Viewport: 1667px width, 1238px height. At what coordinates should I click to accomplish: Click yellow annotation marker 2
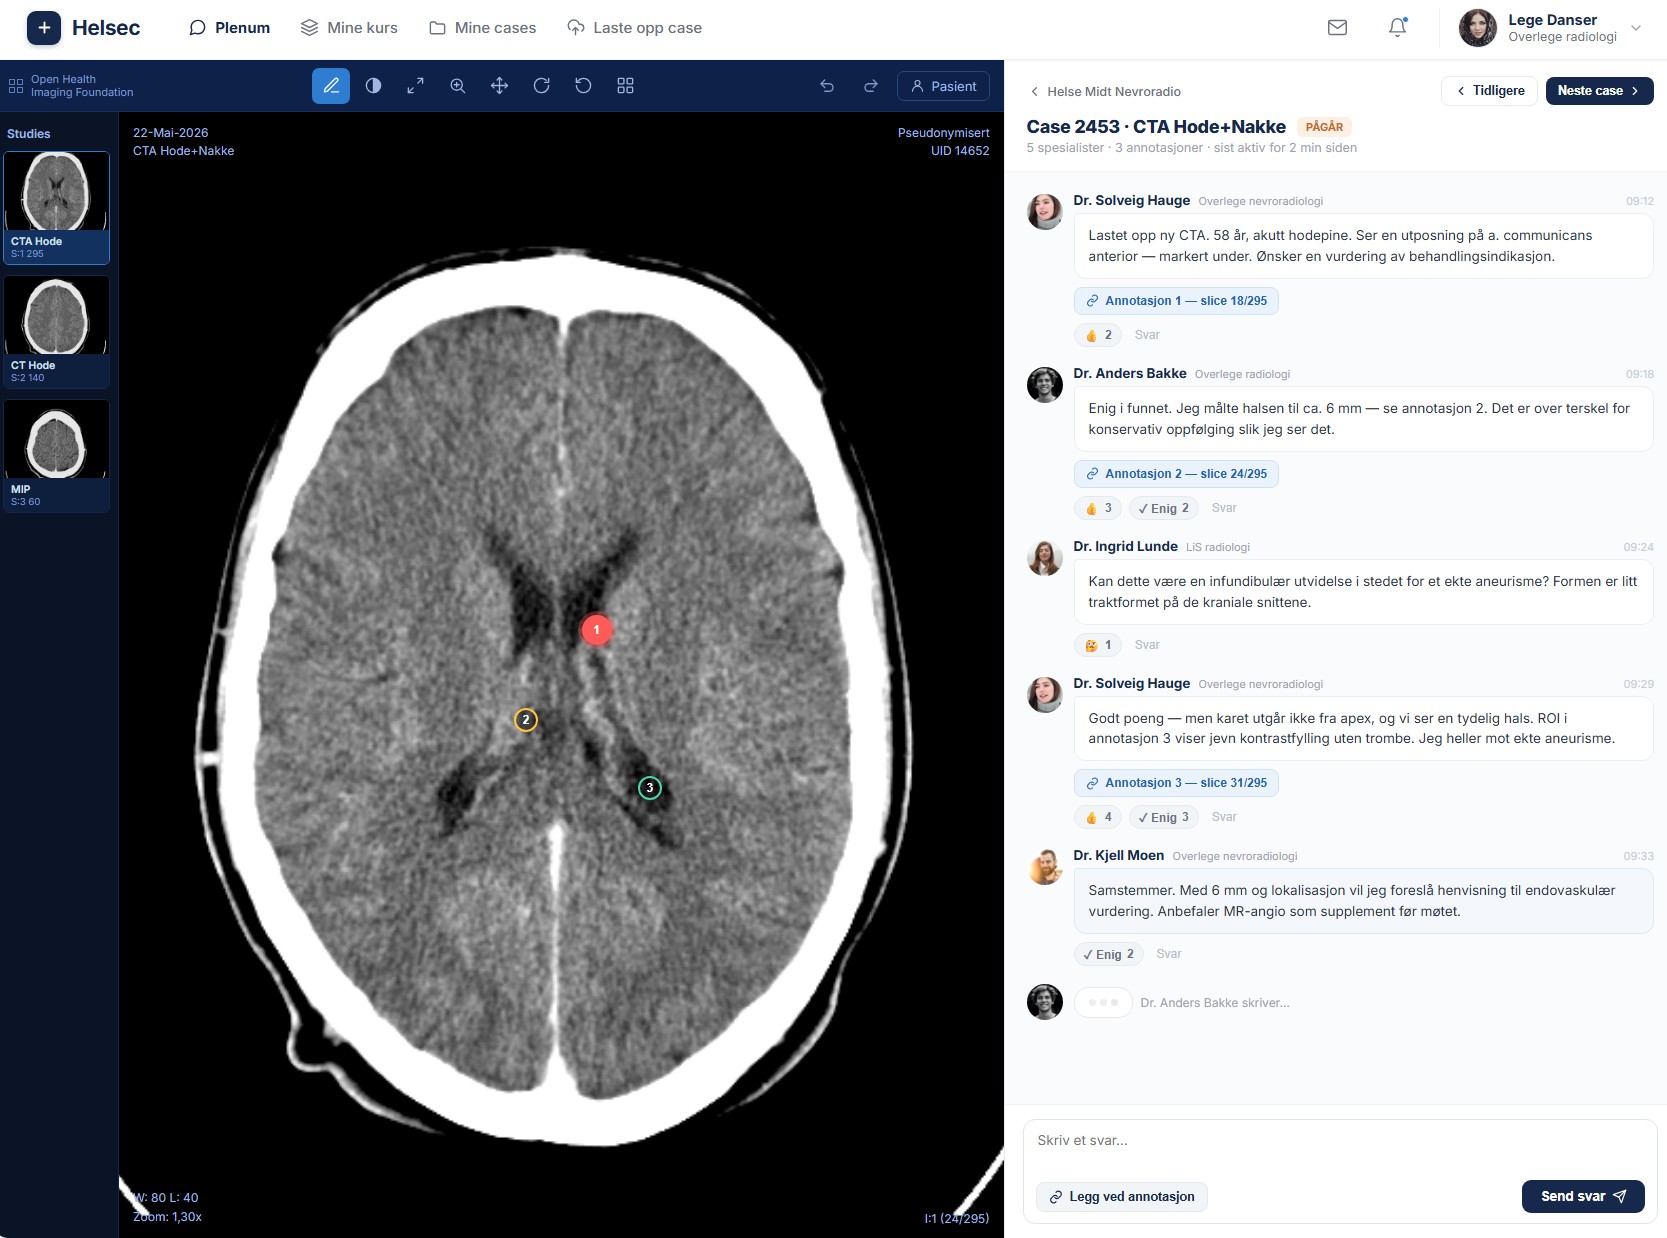click(526, 719)
